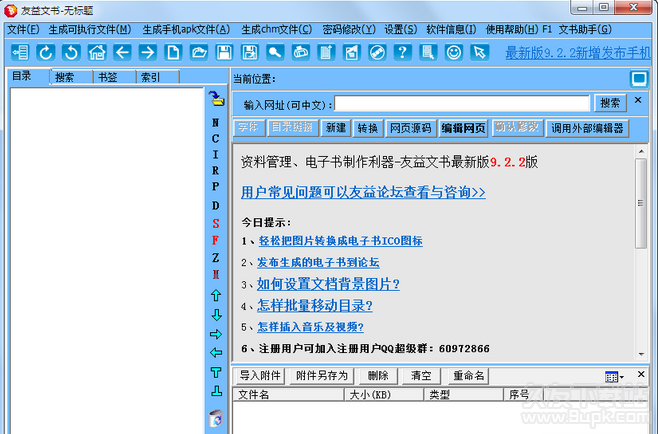Click the letter Z sidebar icon
Screen dimensions: 658x434
coord(216,257)
